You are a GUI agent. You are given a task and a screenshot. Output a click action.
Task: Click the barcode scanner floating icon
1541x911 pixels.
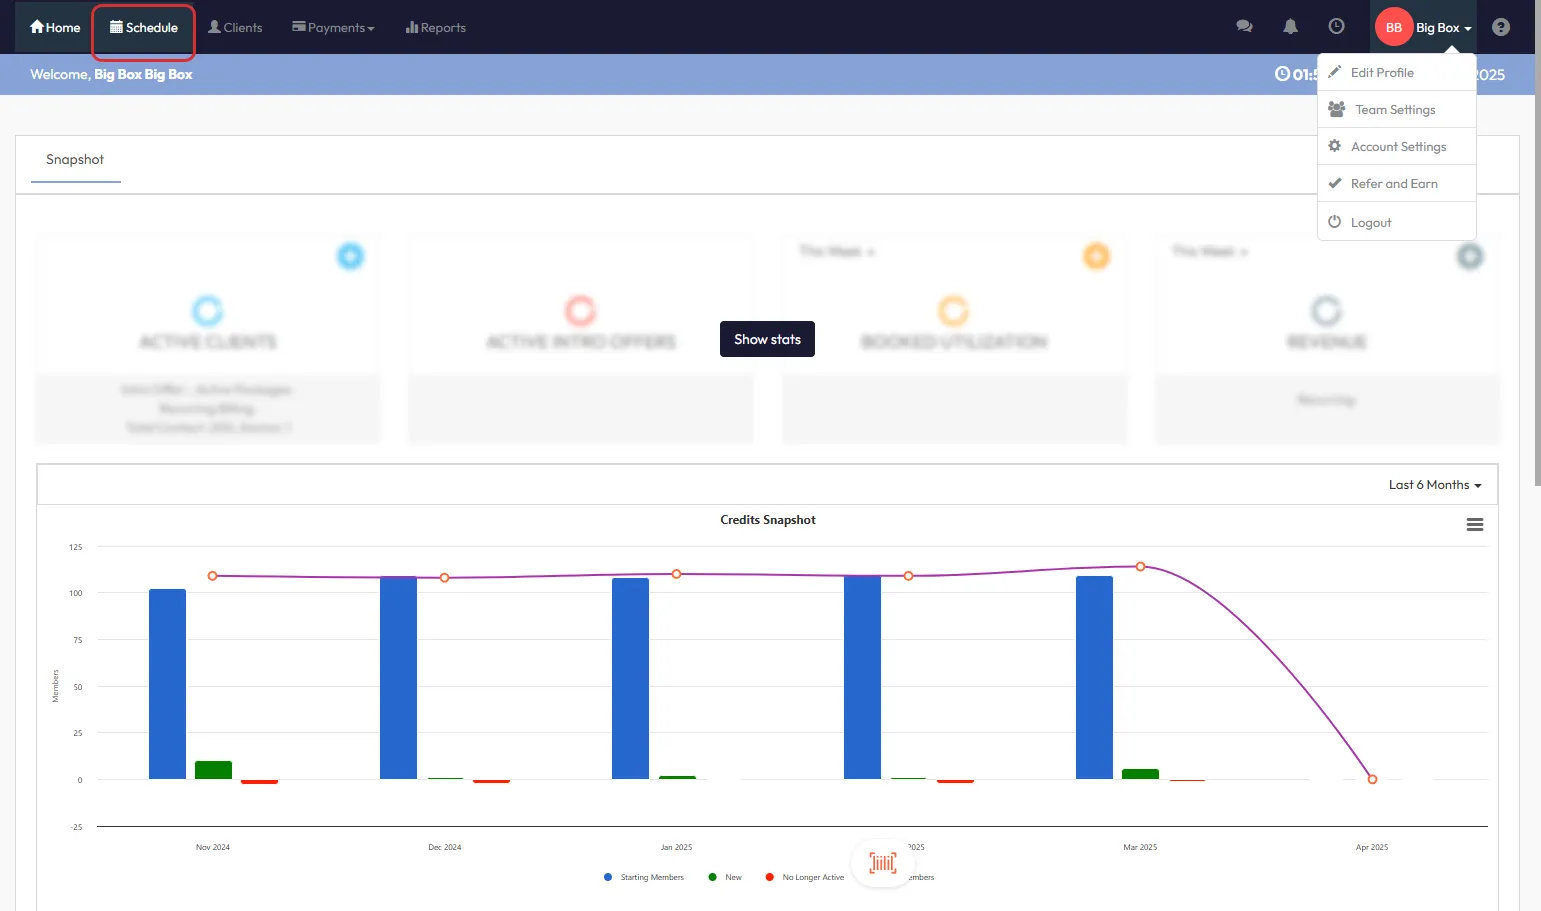click(882, 863)
